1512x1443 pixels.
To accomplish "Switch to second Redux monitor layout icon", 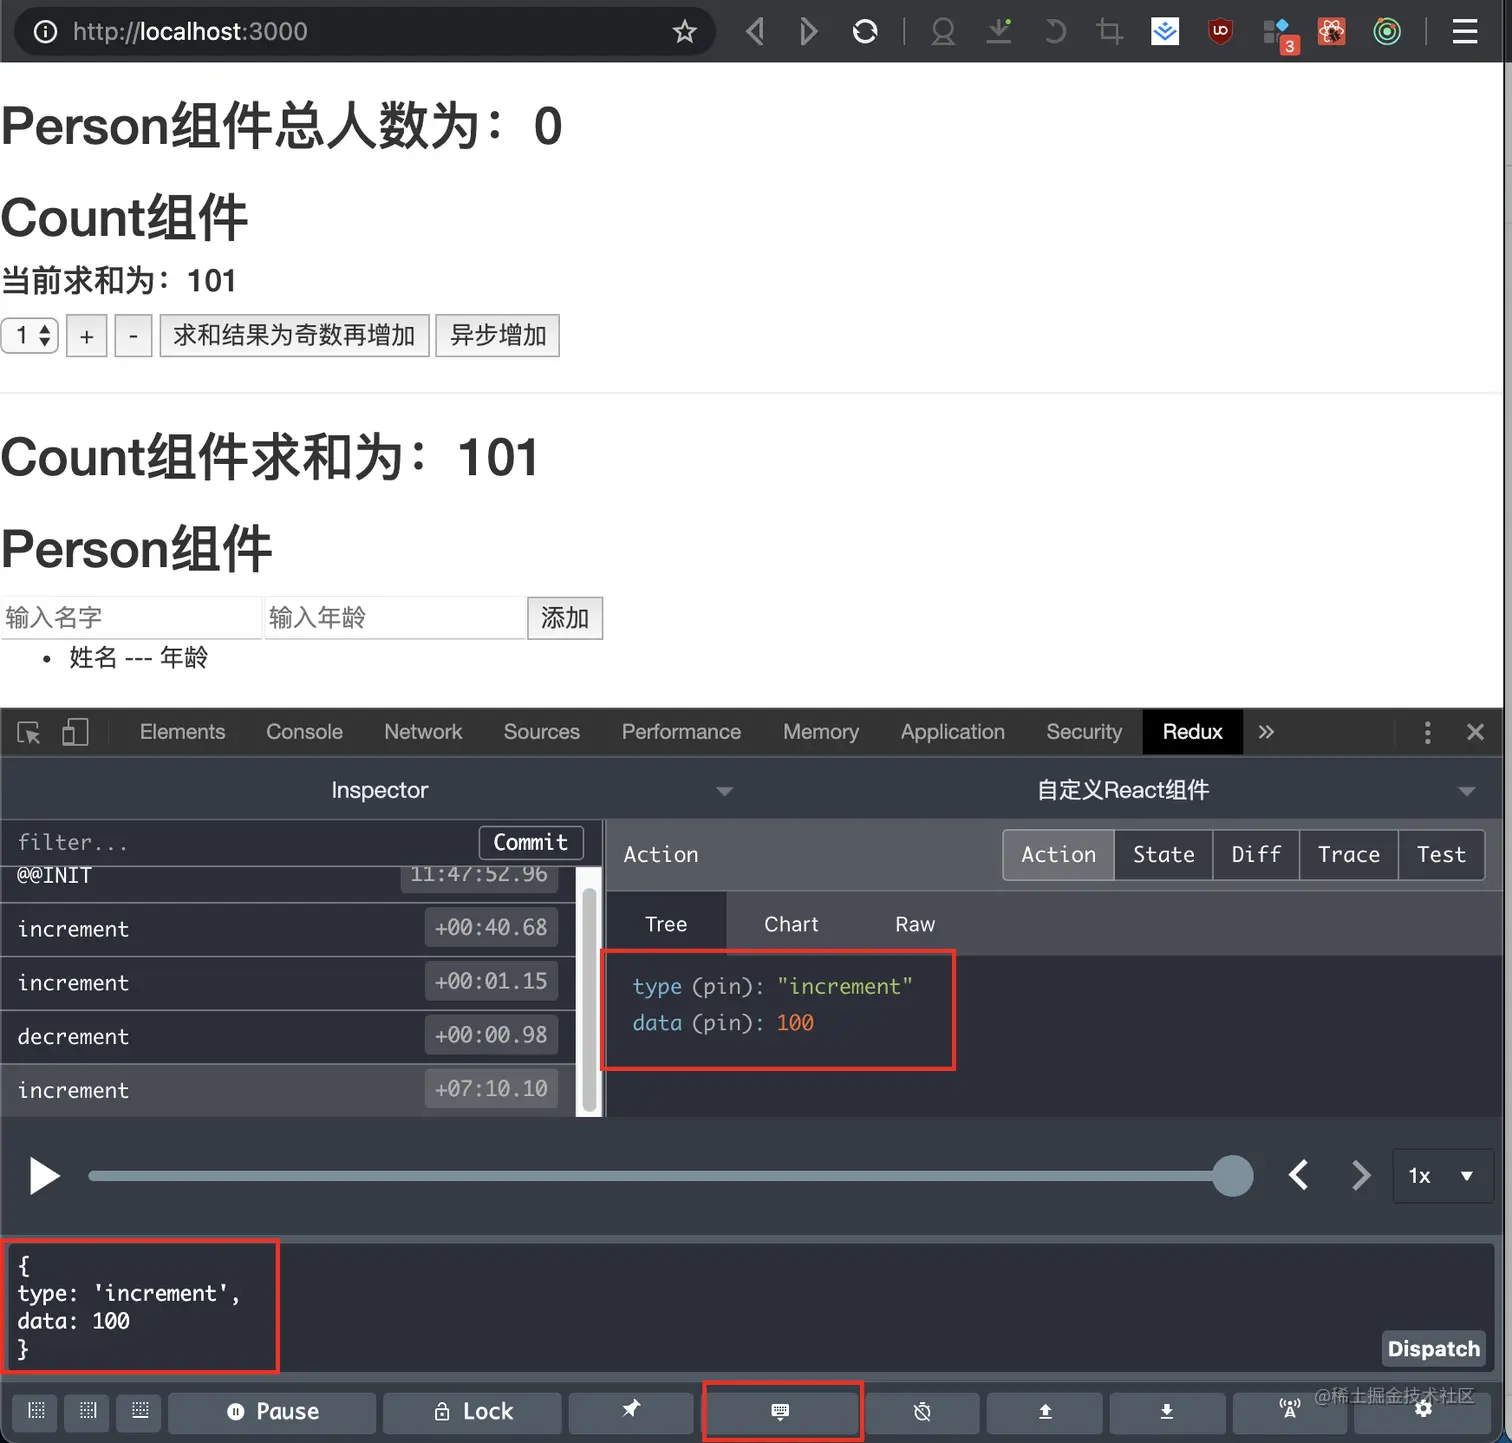I will click(88, 1411).
